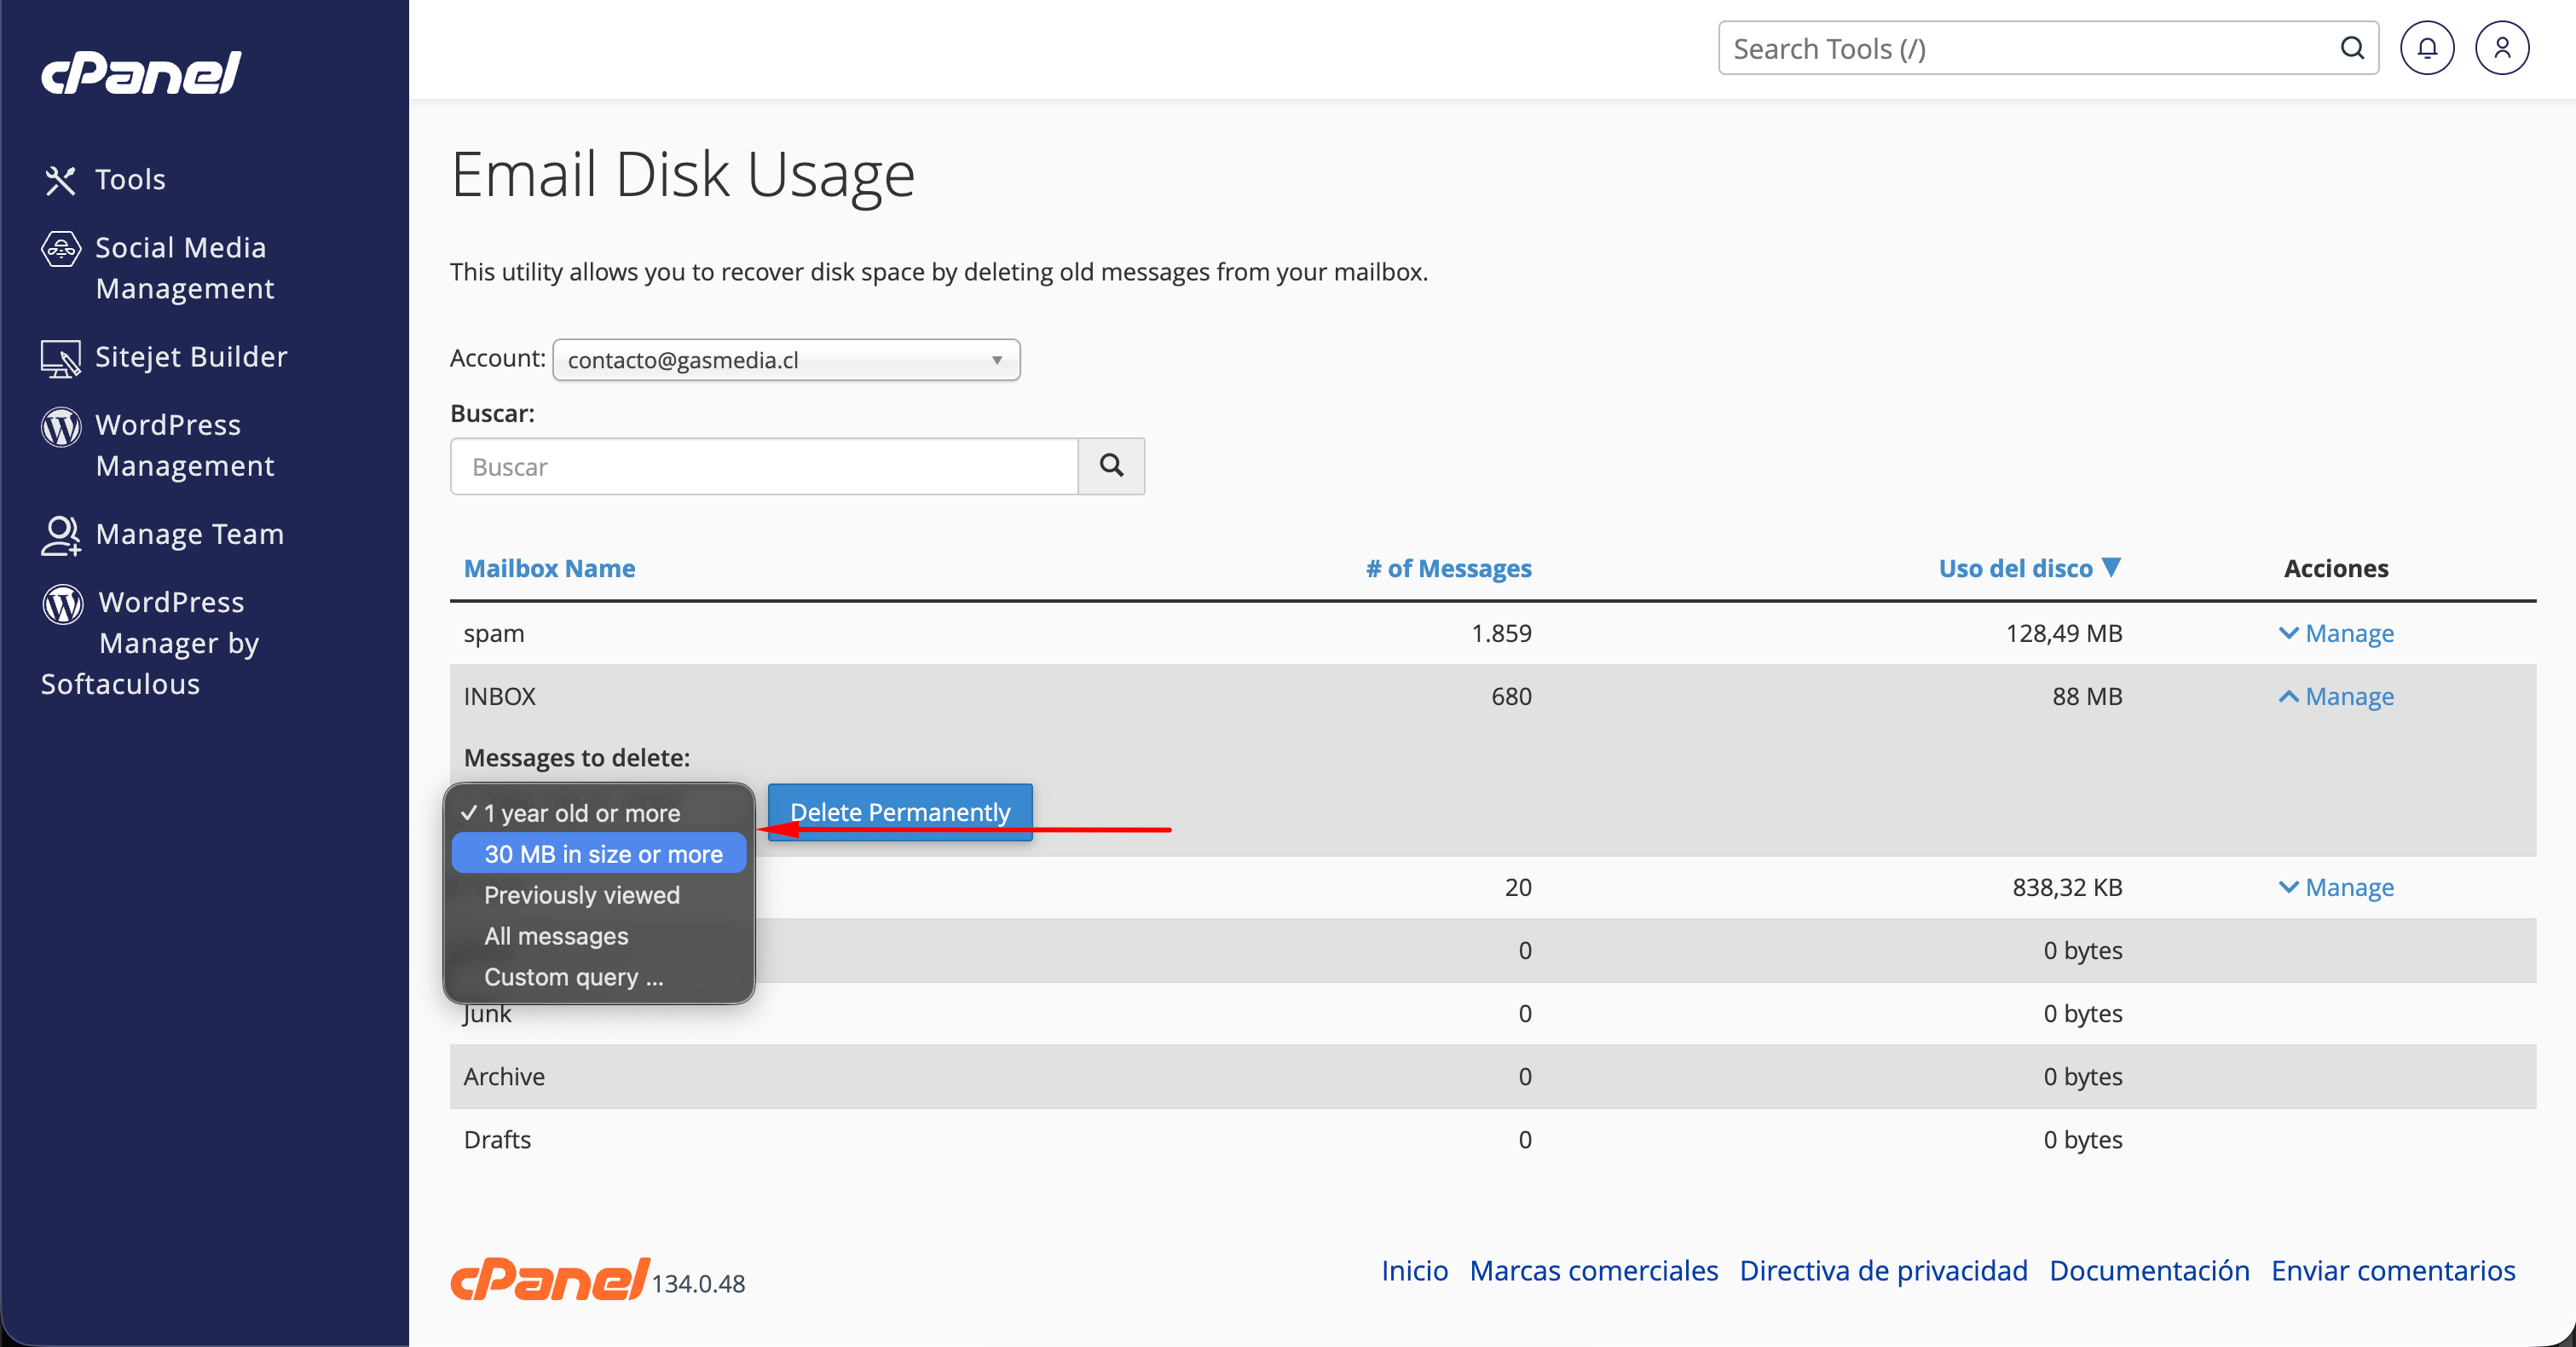Open the Account email selector dropdown
This screenshot has height=1347, width=2576.
[786, 360]
